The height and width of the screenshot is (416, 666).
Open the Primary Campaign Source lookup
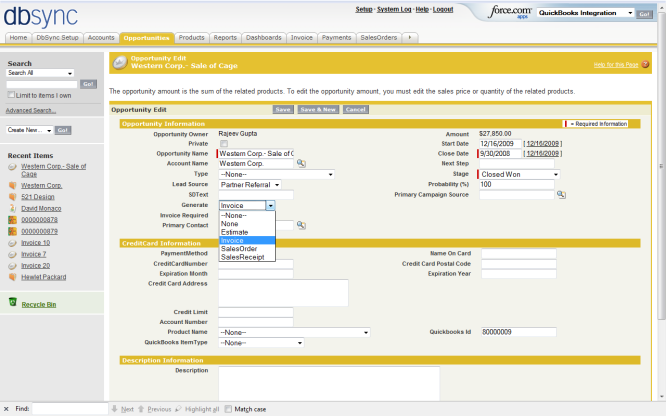pos(561,194)
